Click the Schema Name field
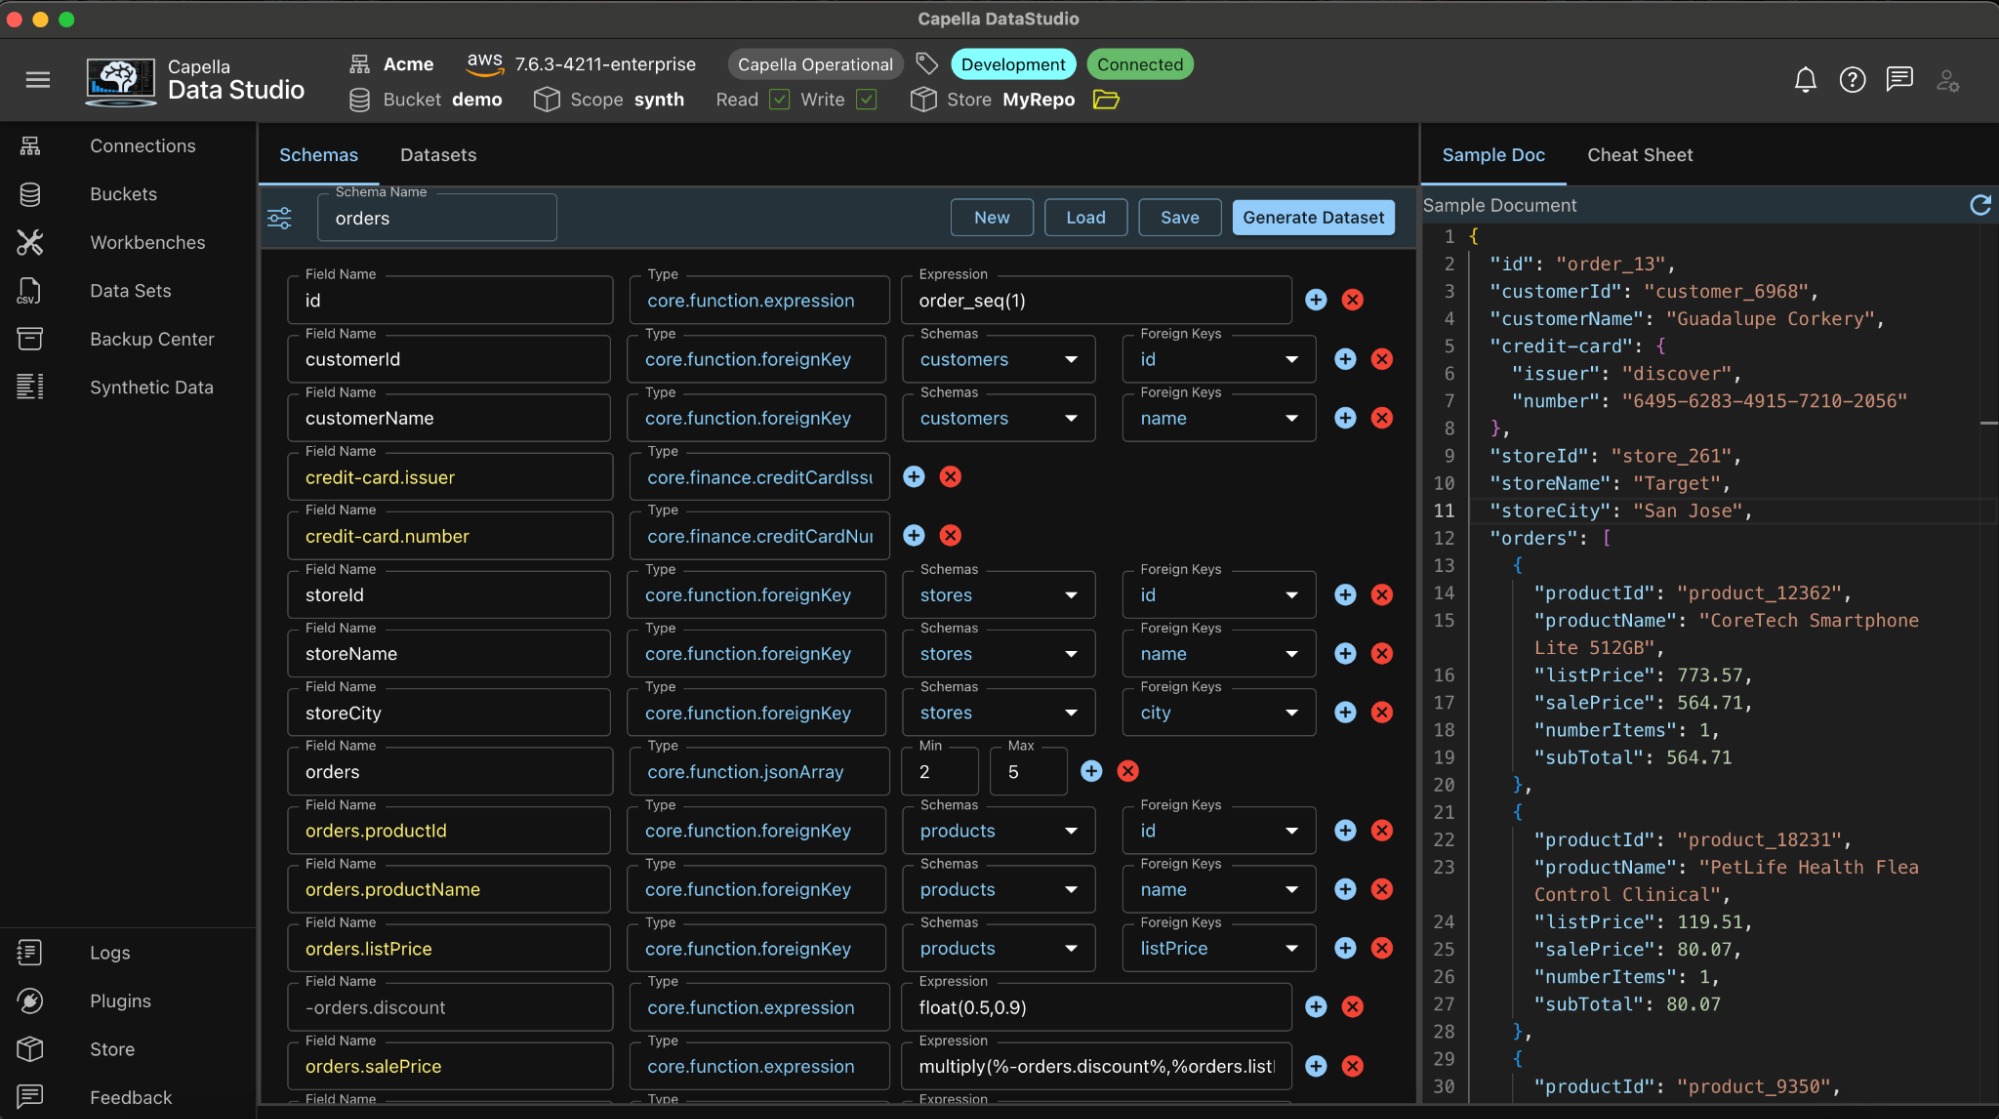Screen dimensions: 1999x1119 click(437, 218)
